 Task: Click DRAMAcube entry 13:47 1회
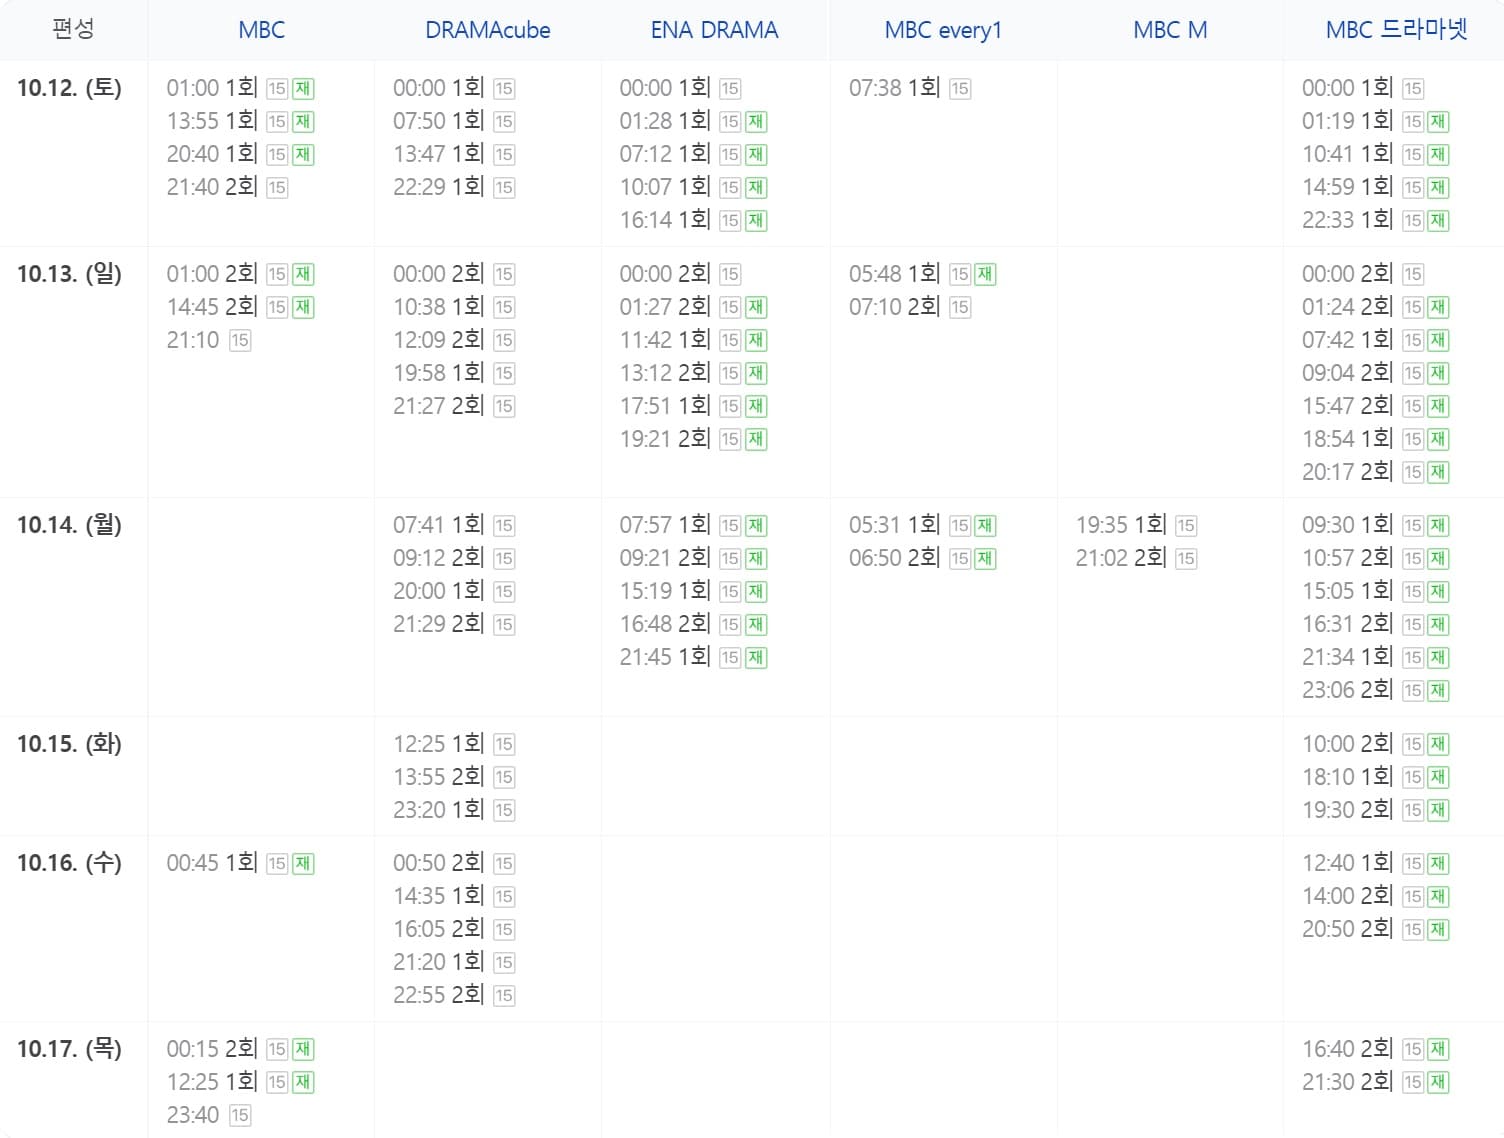[438, 154]
